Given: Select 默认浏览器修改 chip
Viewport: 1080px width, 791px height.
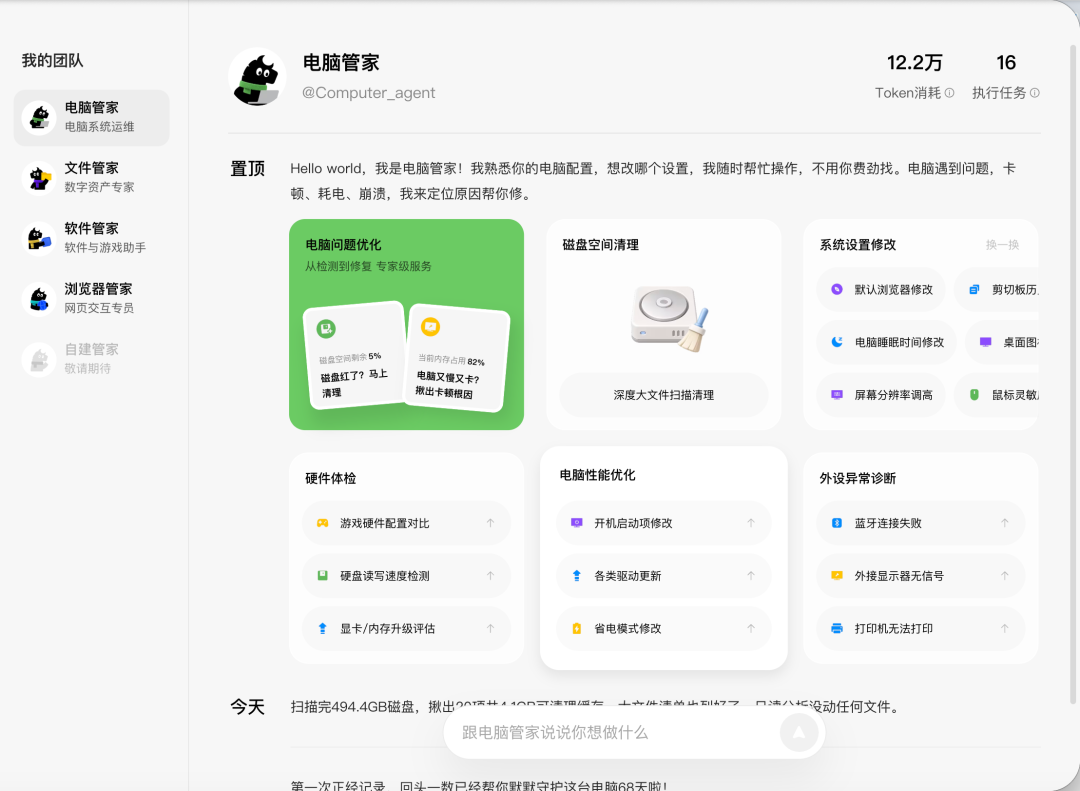Looking at the screenshot, I should [x=881, y=289].
